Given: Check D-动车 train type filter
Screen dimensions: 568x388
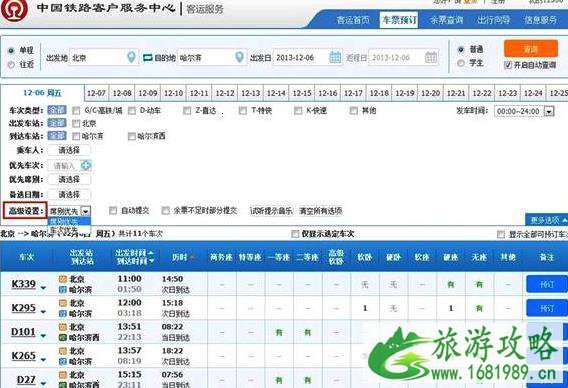Looking at the screenshot, I should 132,110.
